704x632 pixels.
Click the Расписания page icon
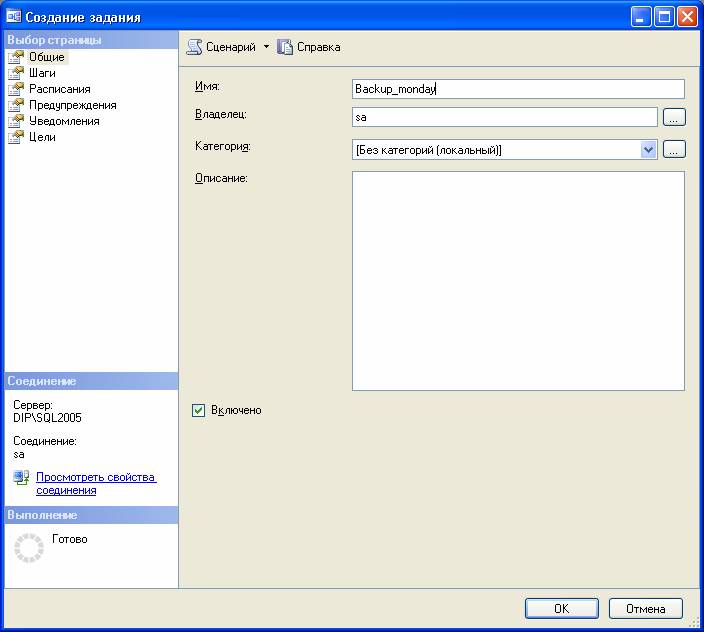(15, 89)
